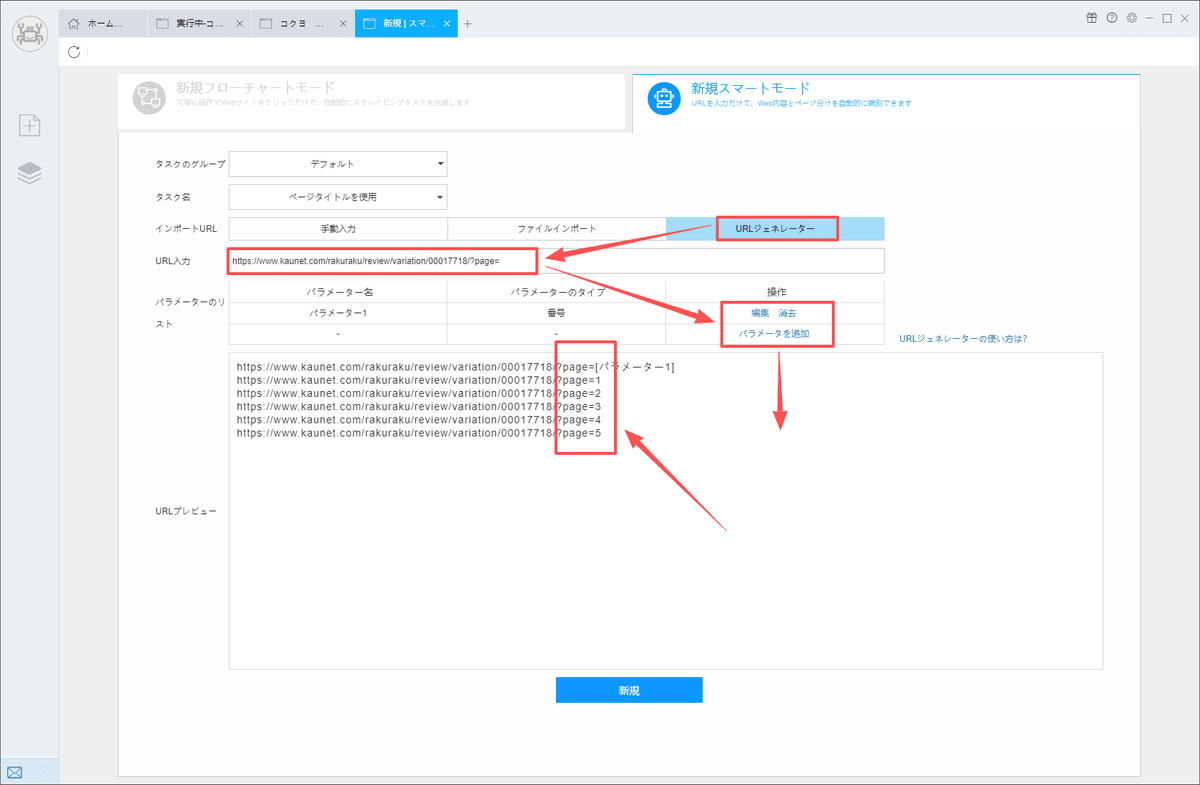Close the 新規 | スマ... tab
Image resolution: width=1200 pixels, height=785 pixels.
[x=446, y=23]
